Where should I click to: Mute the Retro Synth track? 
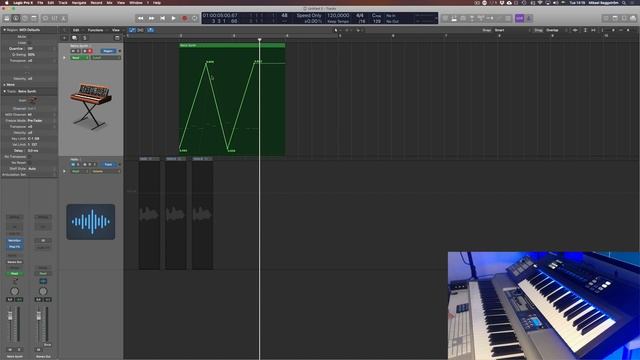pyautogui.click(x=73, y=51)
